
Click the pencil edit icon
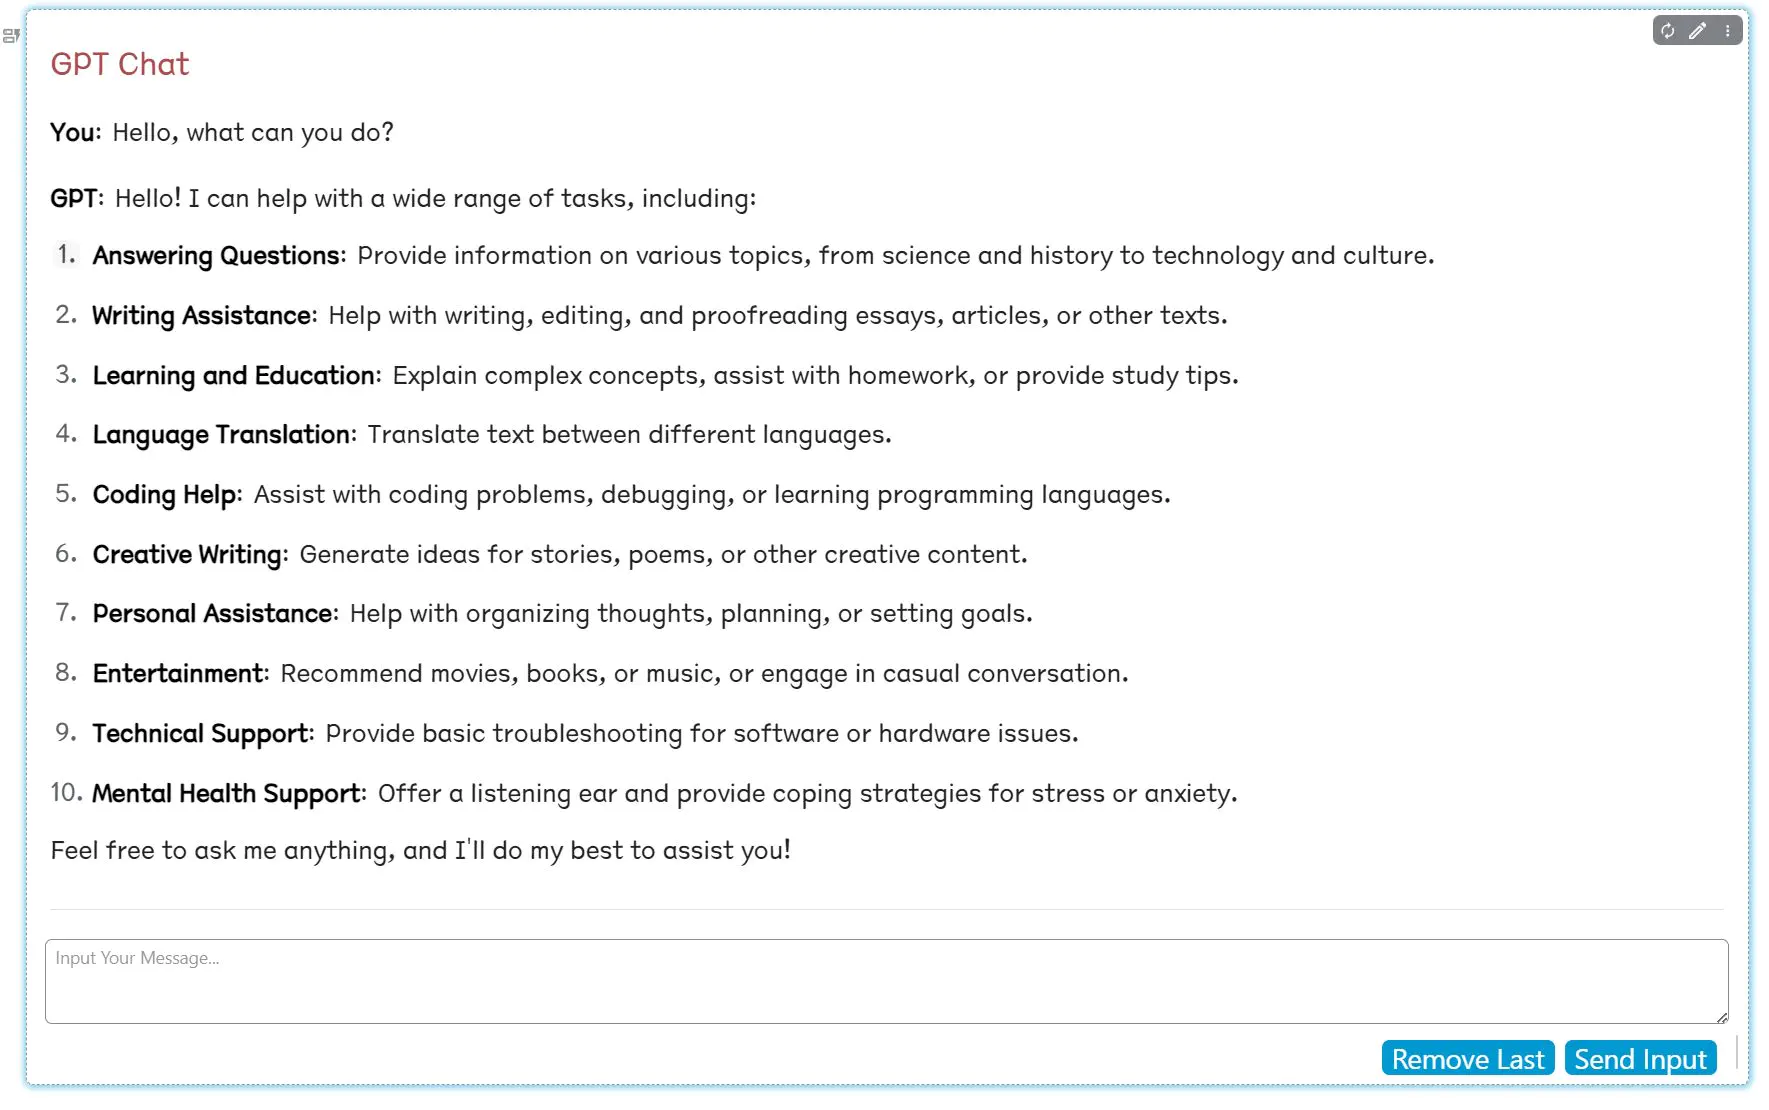click(1697, 31)
